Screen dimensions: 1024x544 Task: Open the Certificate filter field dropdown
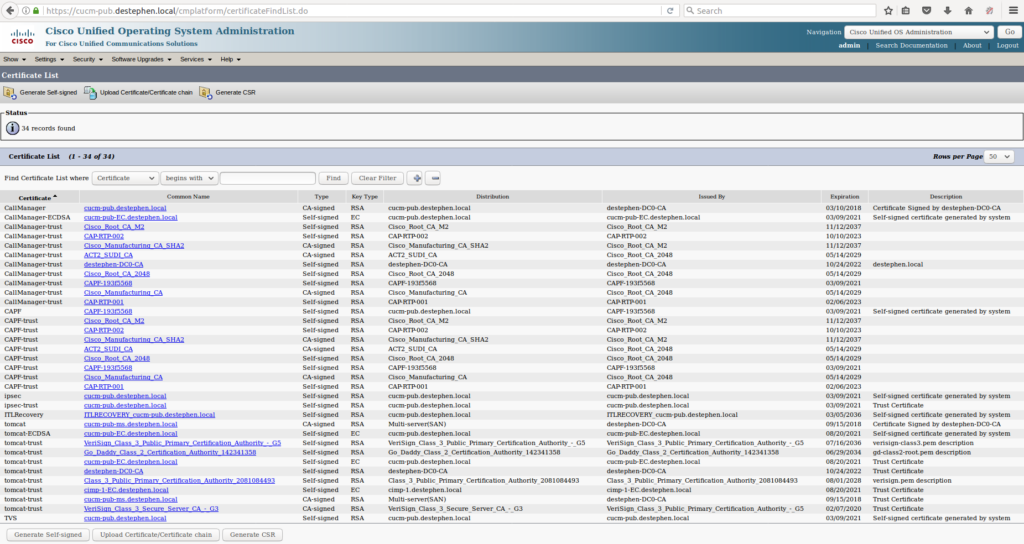(125, 178)
